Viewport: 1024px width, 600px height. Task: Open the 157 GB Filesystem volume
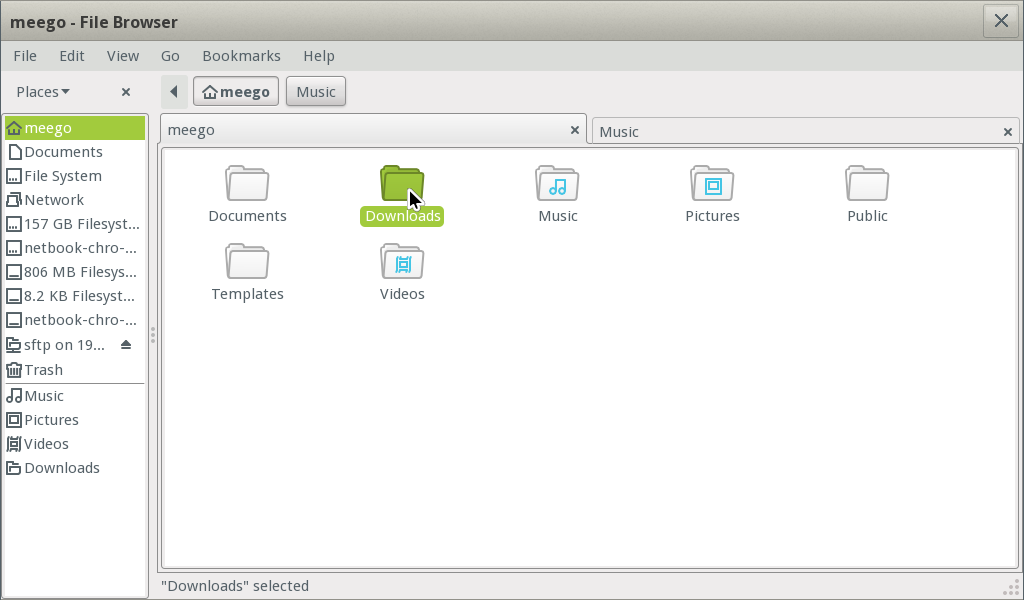[x=75, y=224]
